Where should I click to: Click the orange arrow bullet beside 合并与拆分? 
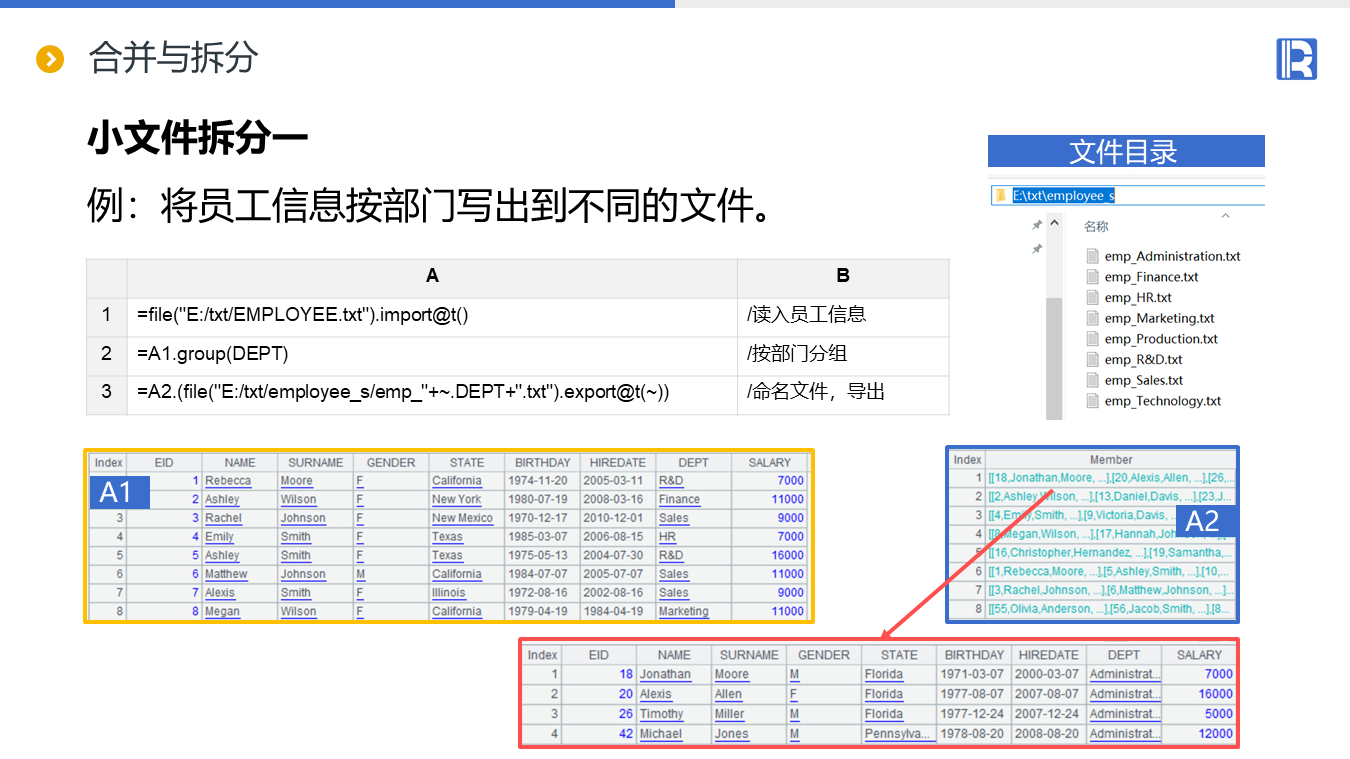click(50, 59)
